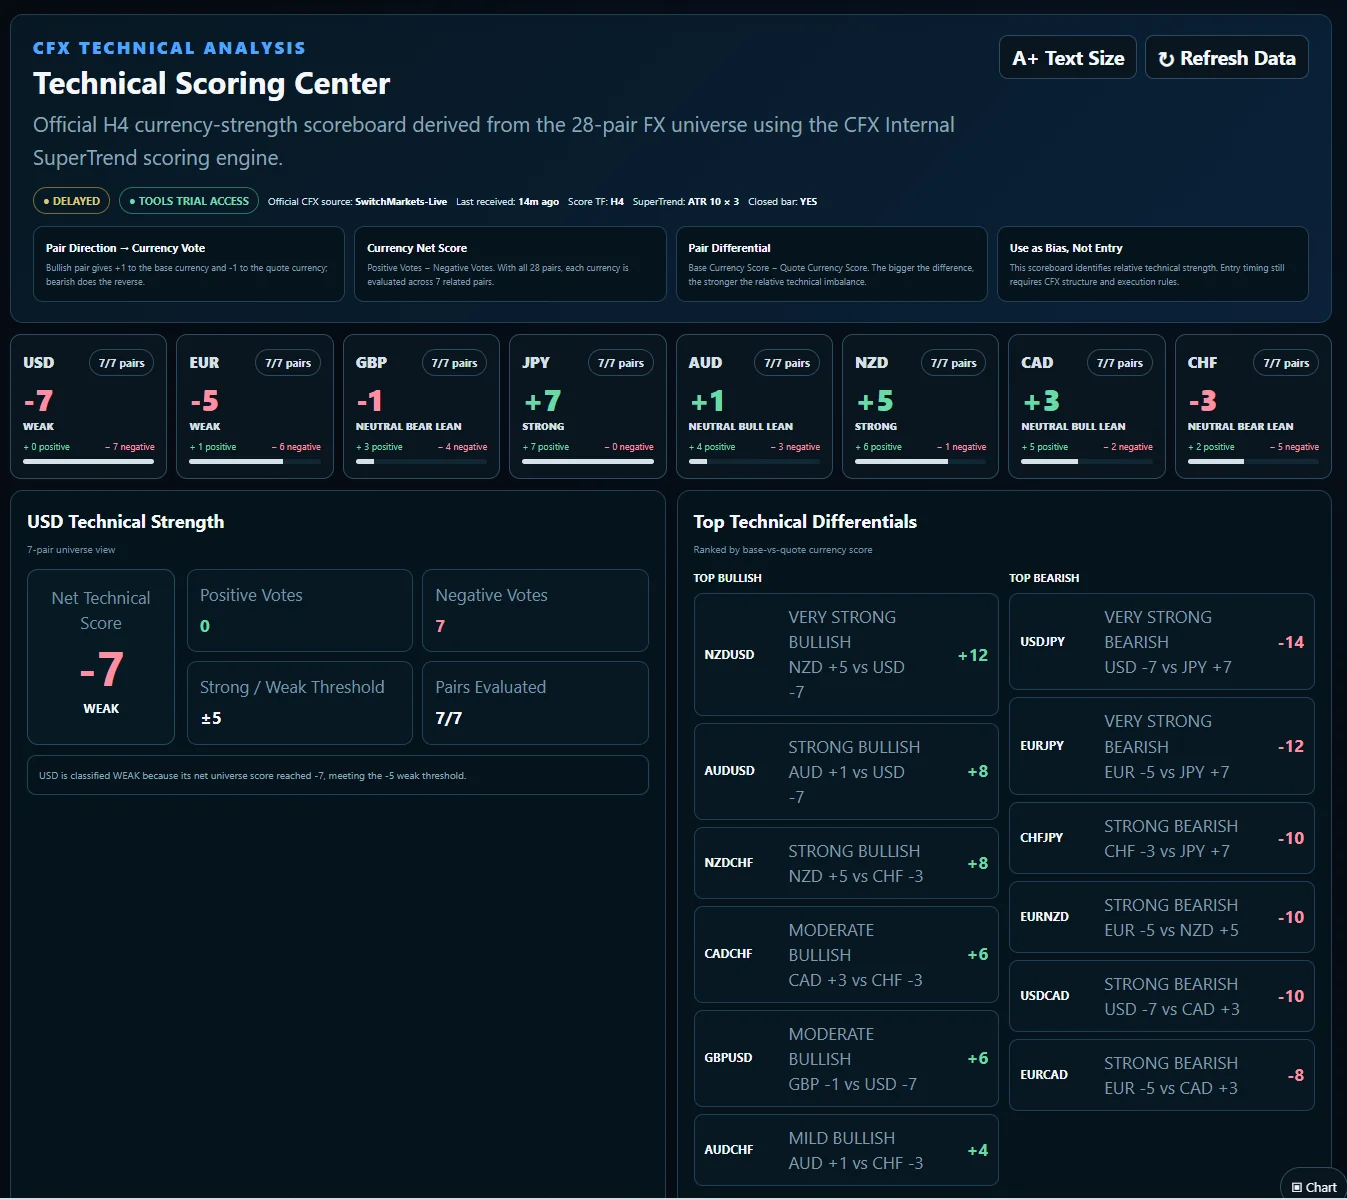Select the USDJPY very strong bearish row
Viewport: 1347px width, 1200px height.
point(1162,641)
